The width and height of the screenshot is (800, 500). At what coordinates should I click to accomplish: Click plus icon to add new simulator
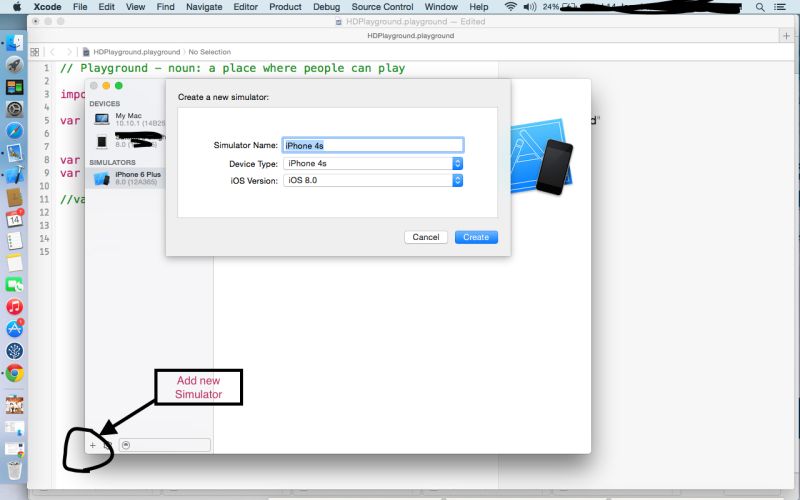tap(92, 445)
